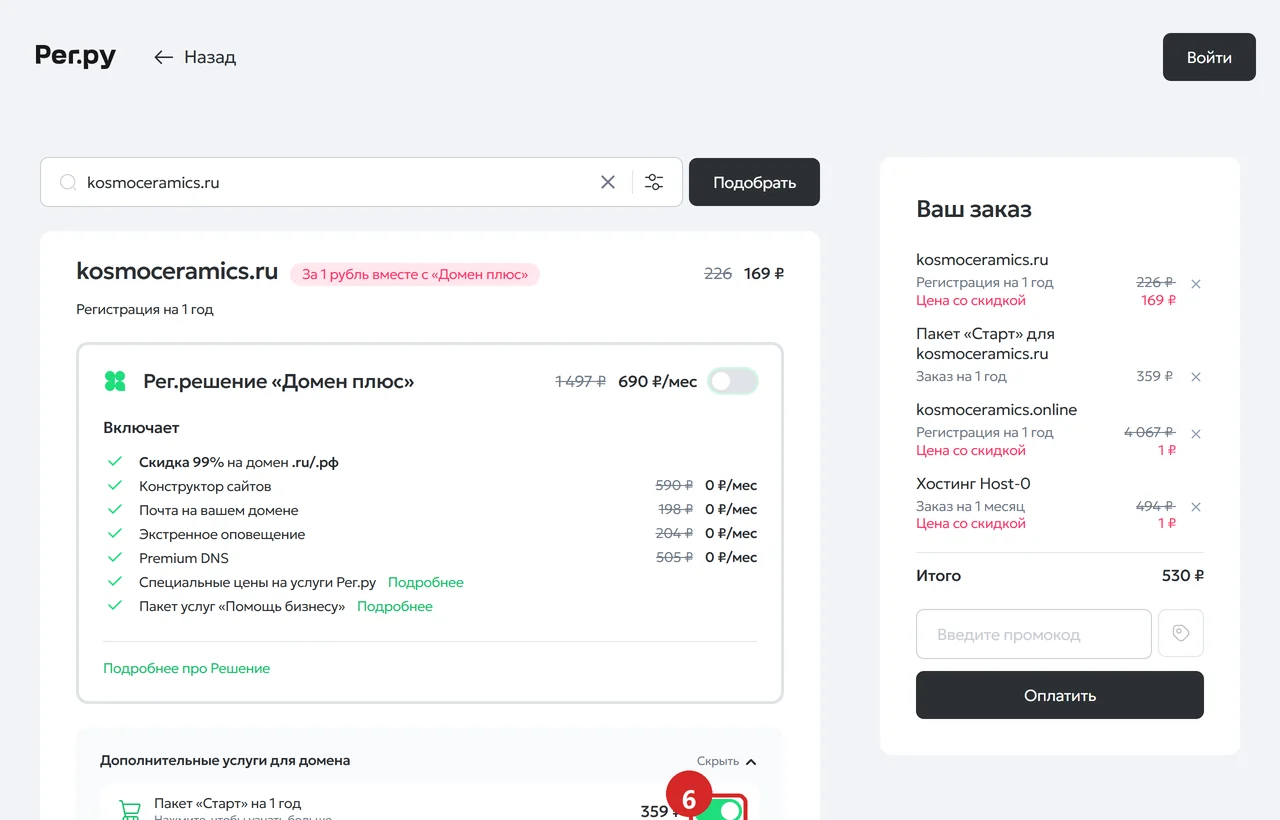Click the green clover Рег.решение icon
1280x820 pixels.
(x=115, y=381)
